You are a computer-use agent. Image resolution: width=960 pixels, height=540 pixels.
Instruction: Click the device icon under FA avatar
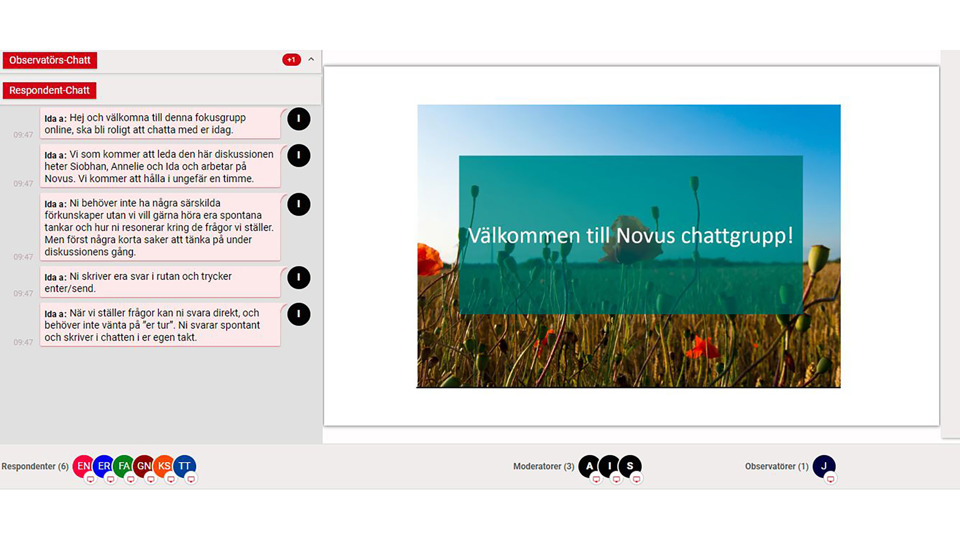tap(130, 479)
